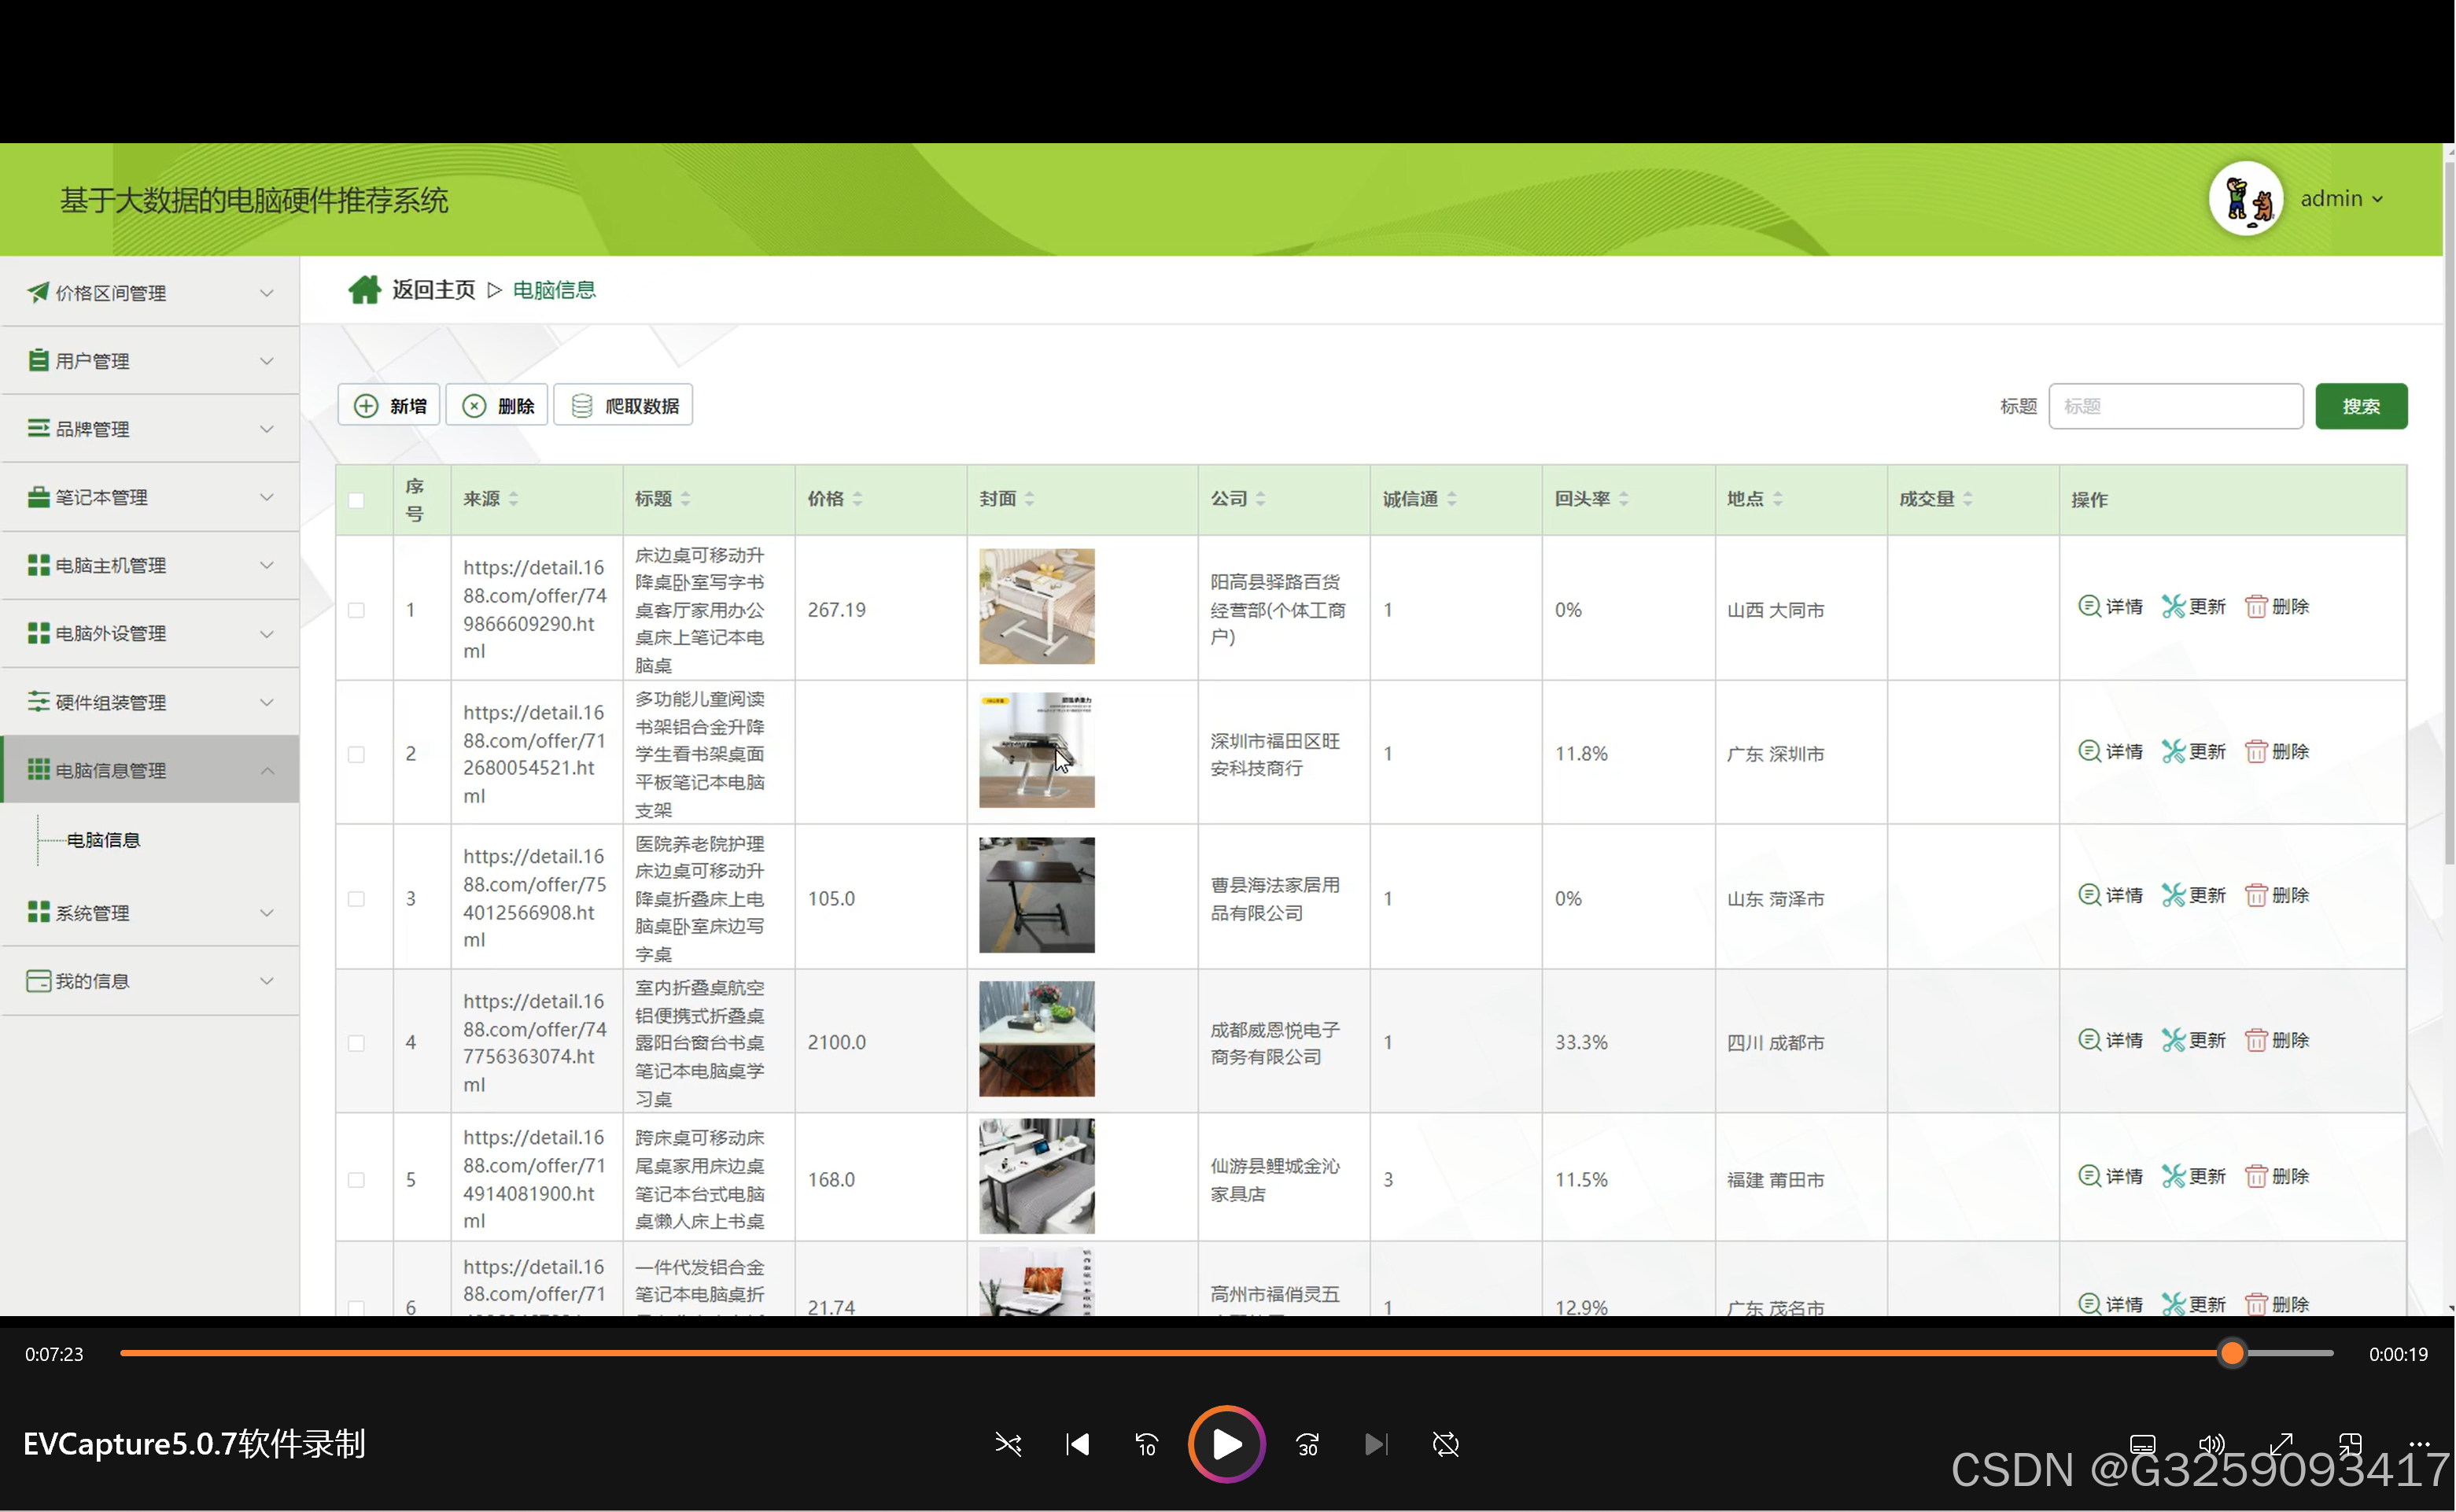Sort by the 价格 column arrows
The image size is (2456, 1512).
pyautogui.click(x=858, y=499)
